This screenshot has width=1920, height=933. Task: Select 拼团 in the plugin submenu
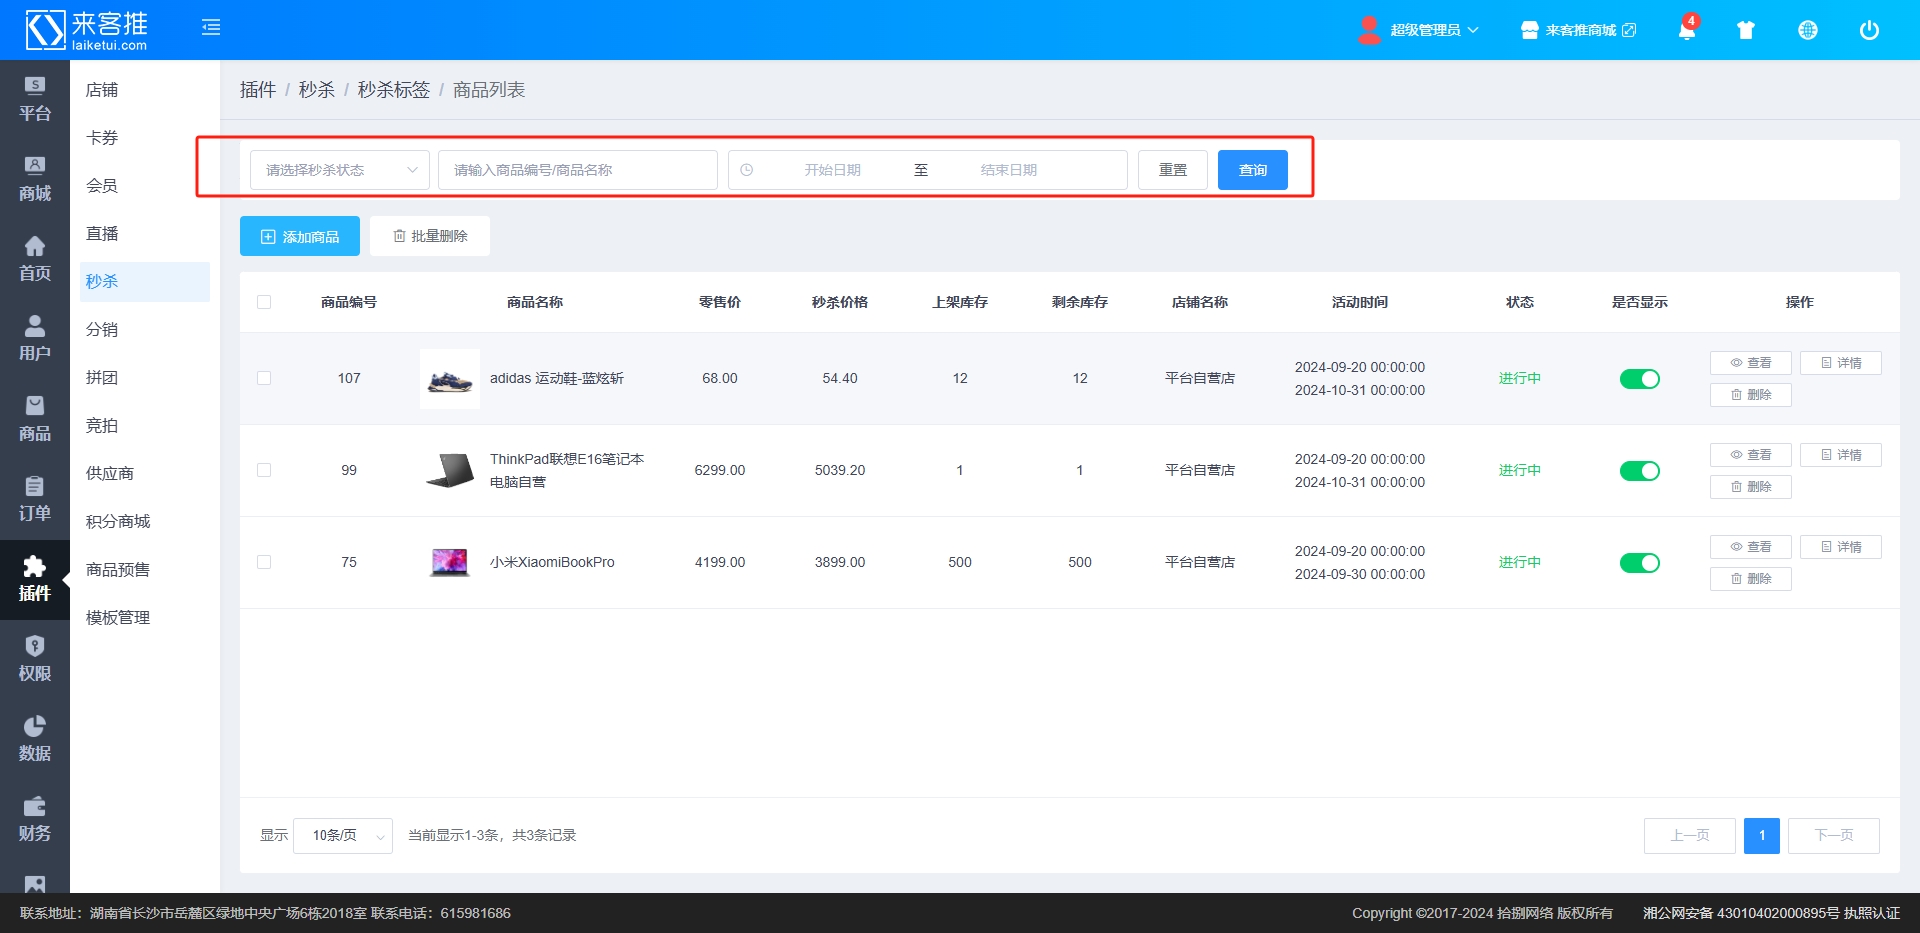(x=102, y=378)
